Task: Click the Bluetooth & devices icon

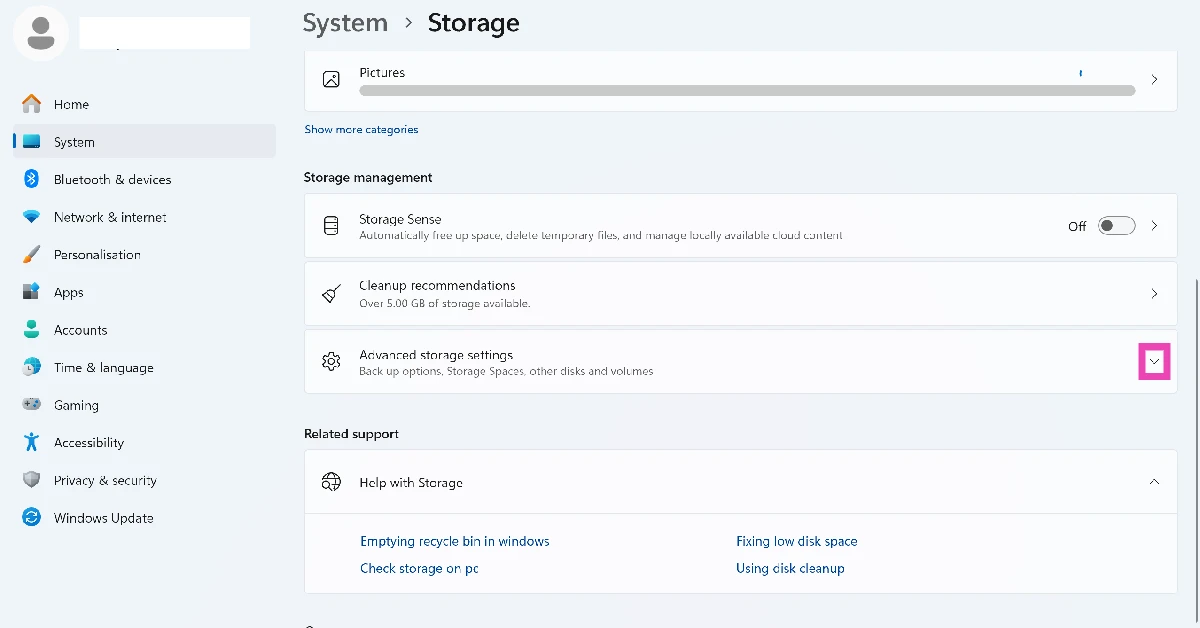Action: point(31,179)
